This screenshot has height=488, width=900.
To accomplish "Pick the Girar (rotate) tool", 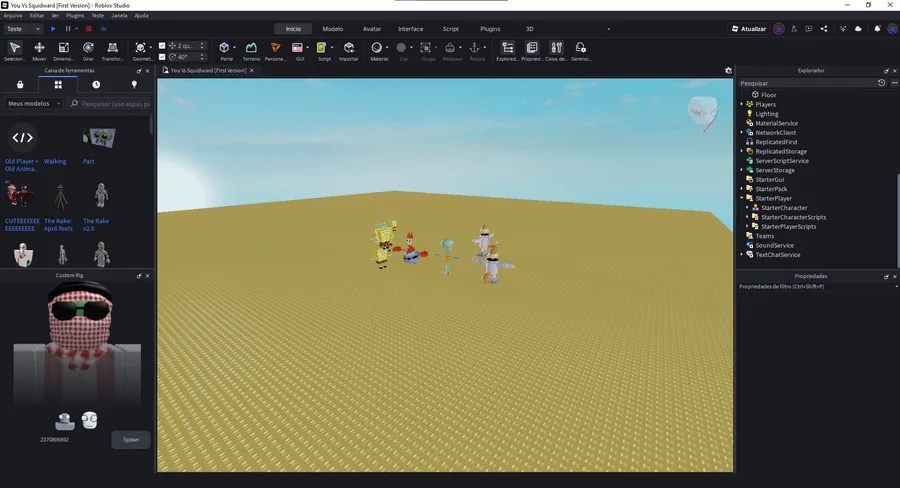I will tap(88, 51).
